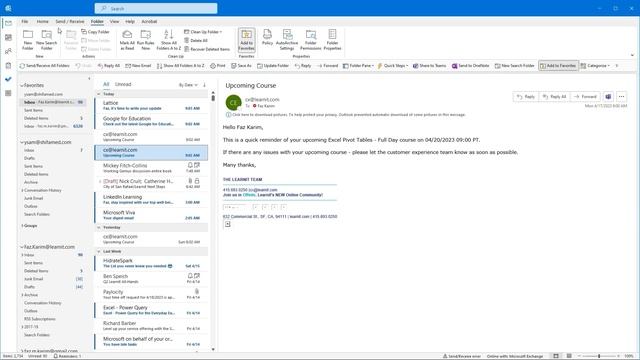Toggle Add to Favorites in the ribbon
This screenshot has height=360, width=640.
point(247,40)
